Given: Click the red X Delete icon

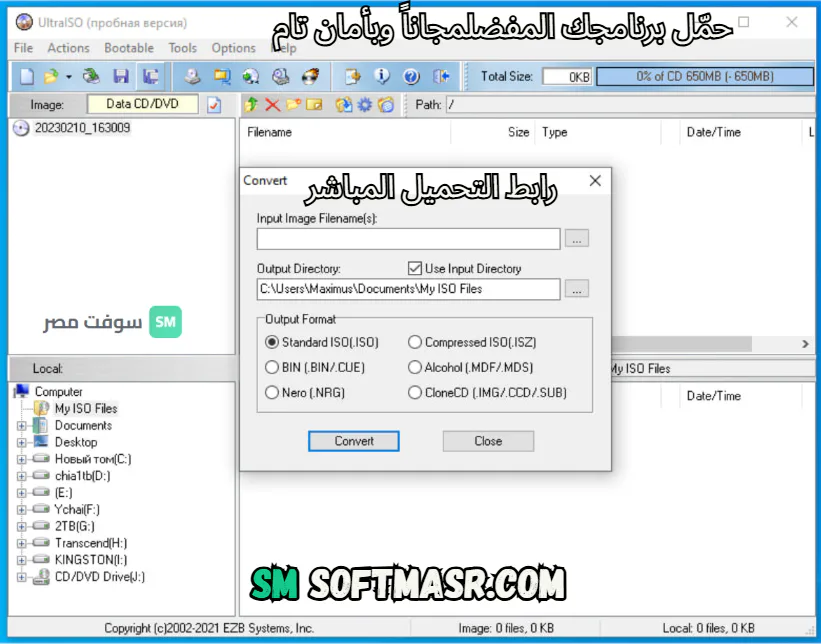Looking at the screenshot, I should 272,105.
